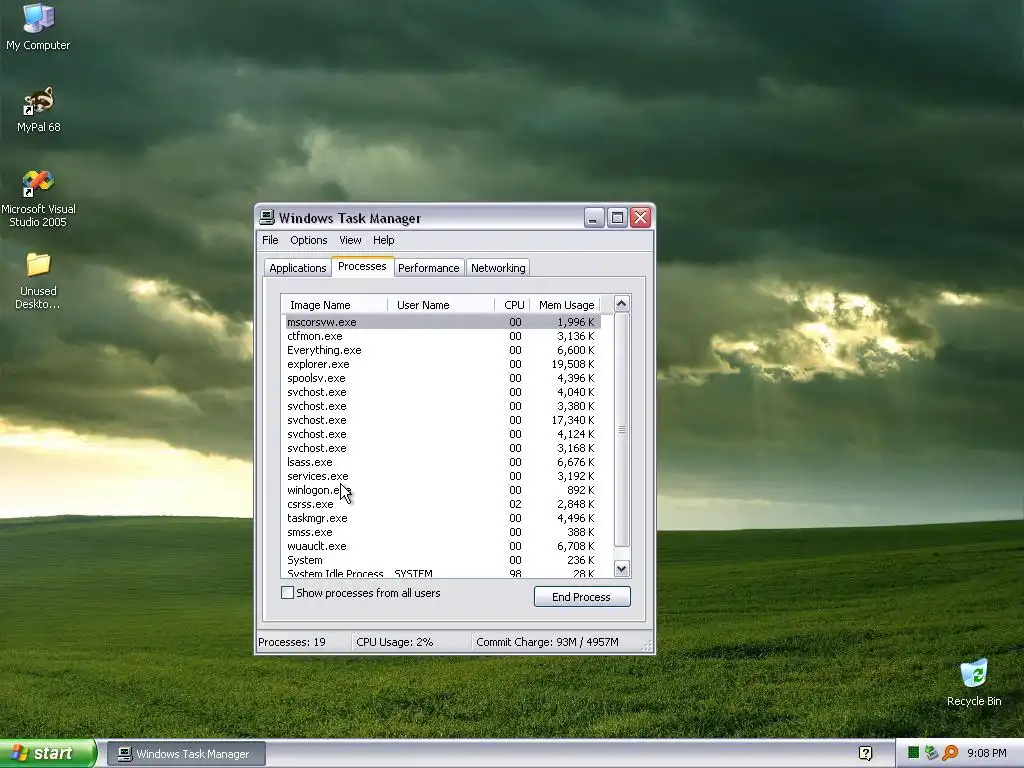Select lsass.exe process
The width and height of the screenshot is (1024, 768).
pyautogui.click(x=442, y=462)
